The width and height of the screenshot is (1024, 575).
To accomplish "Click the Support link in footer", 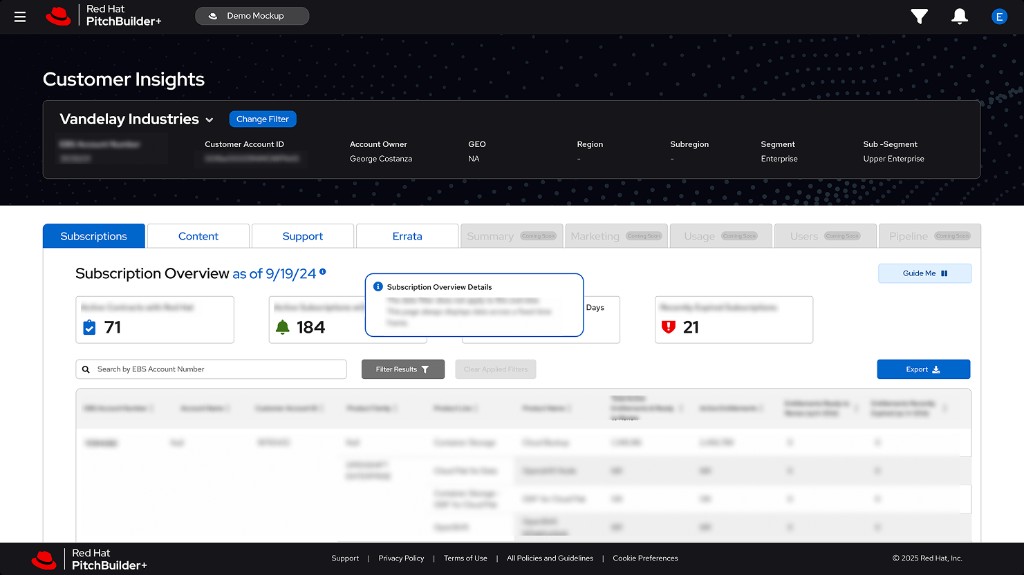I will tap(345, 558).
